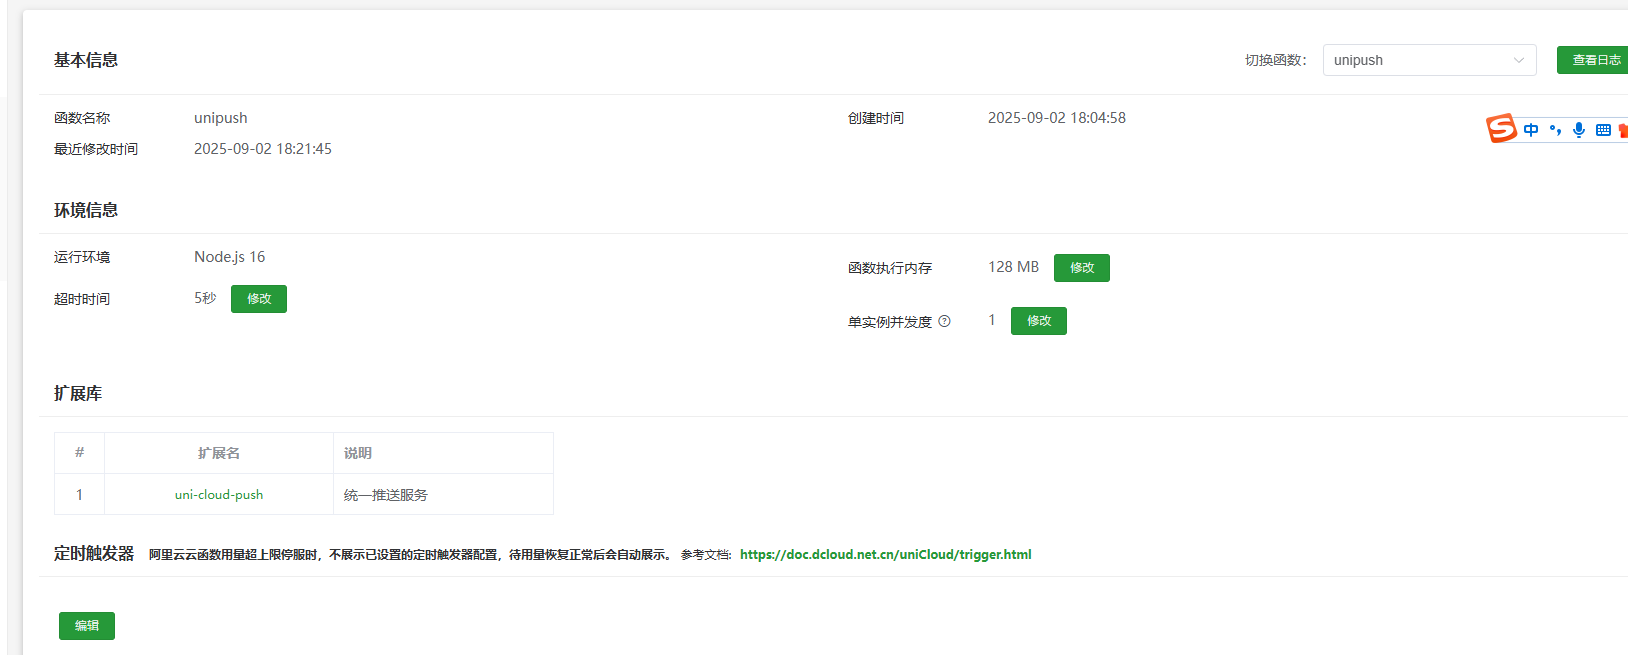1628x655 pixels.
Task: Click the 128 MB memory value
Action: (1013, 267)
